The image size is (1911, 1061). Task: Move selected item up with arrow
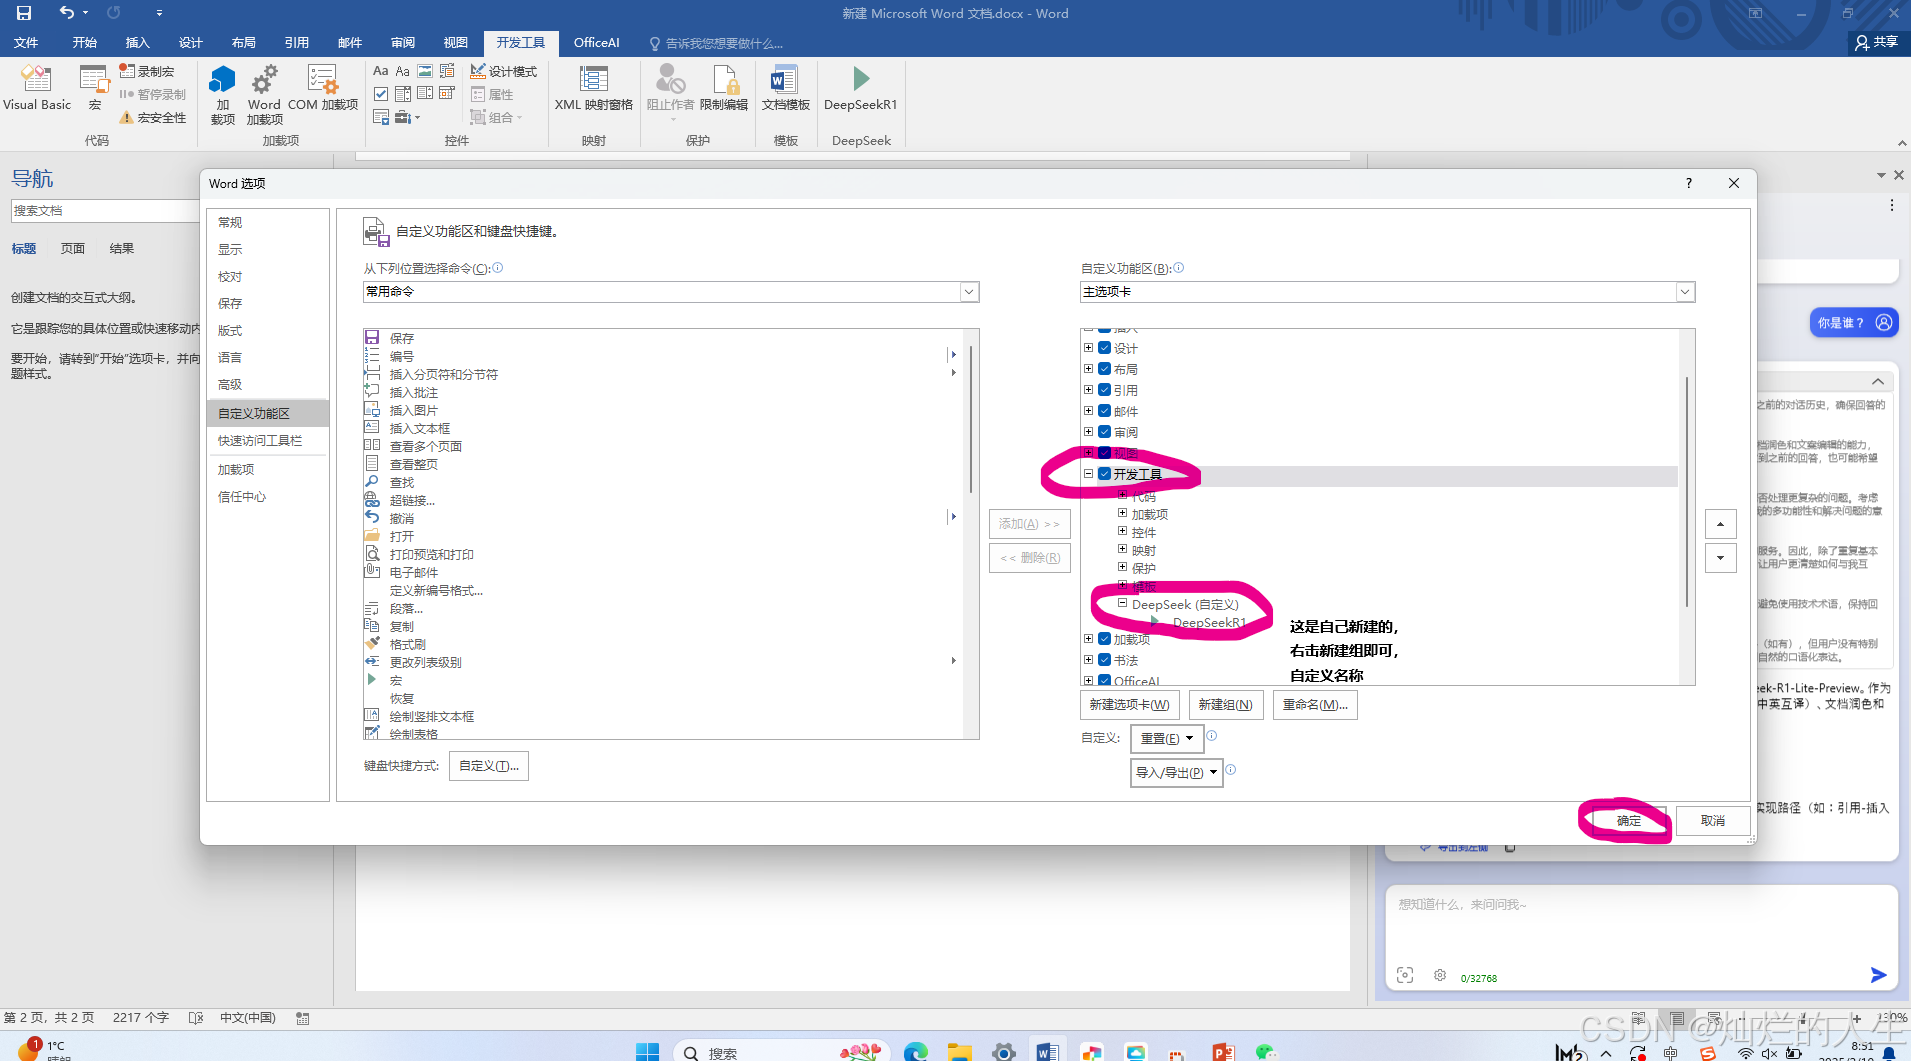[1720, 524]
